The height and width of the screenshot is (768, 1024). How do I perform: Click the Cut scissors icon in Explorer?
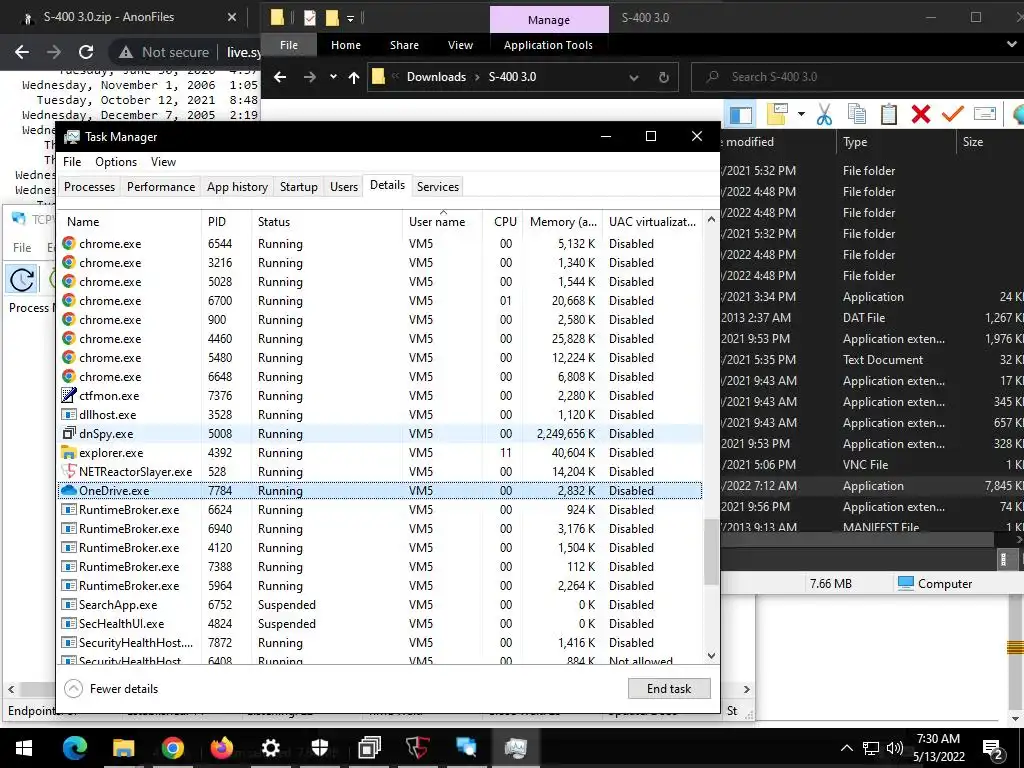(824, 114)
